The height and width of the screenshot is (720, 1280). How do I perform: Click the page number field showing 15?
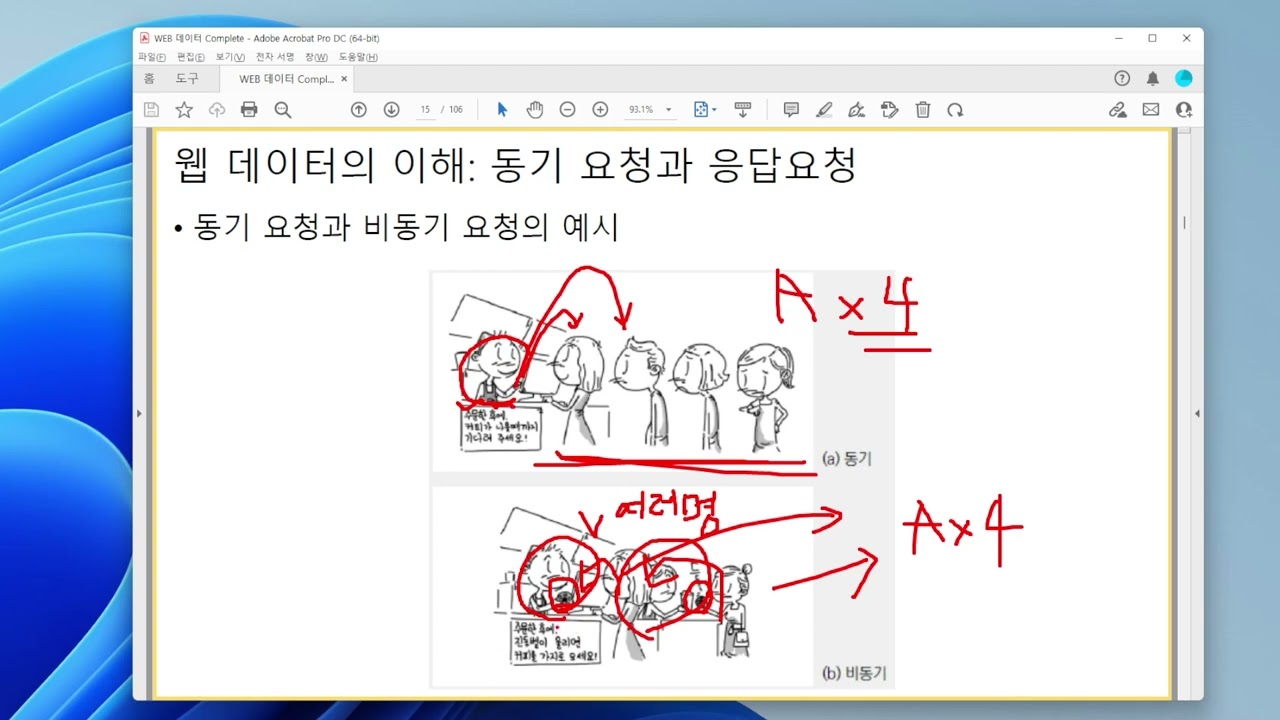coord(425,109)
